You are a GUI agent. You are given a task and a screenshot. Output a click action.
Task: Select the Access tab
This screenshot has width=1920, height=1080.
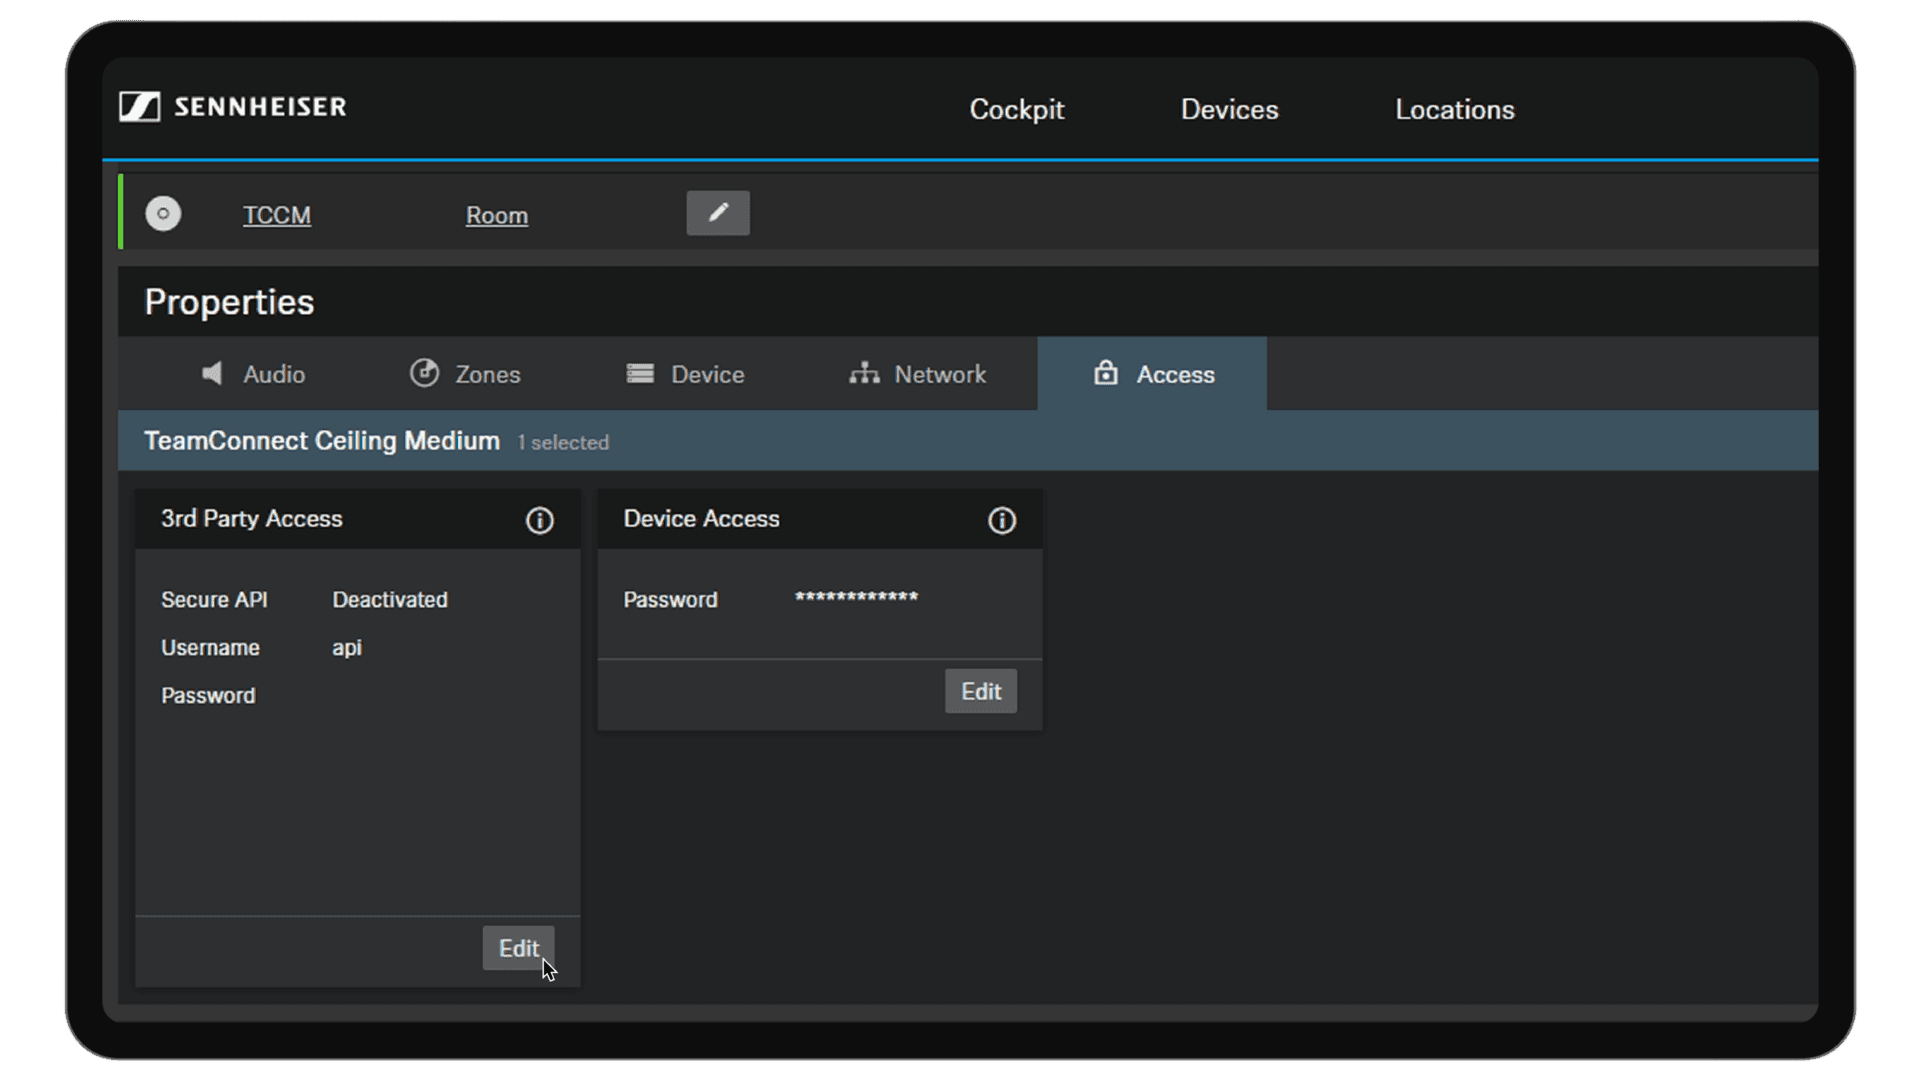click(1152, 374)
